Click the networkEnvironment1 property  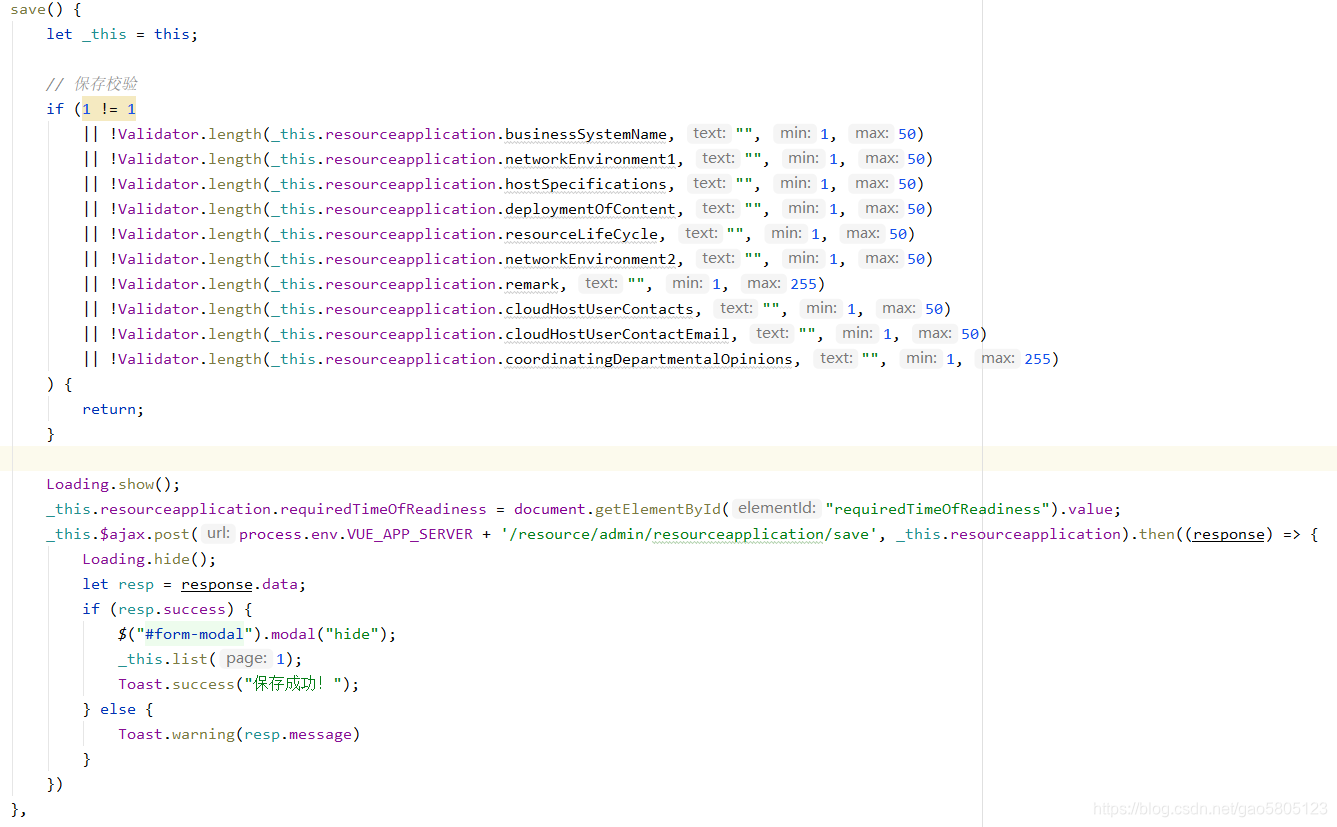(x=590, y=159)
